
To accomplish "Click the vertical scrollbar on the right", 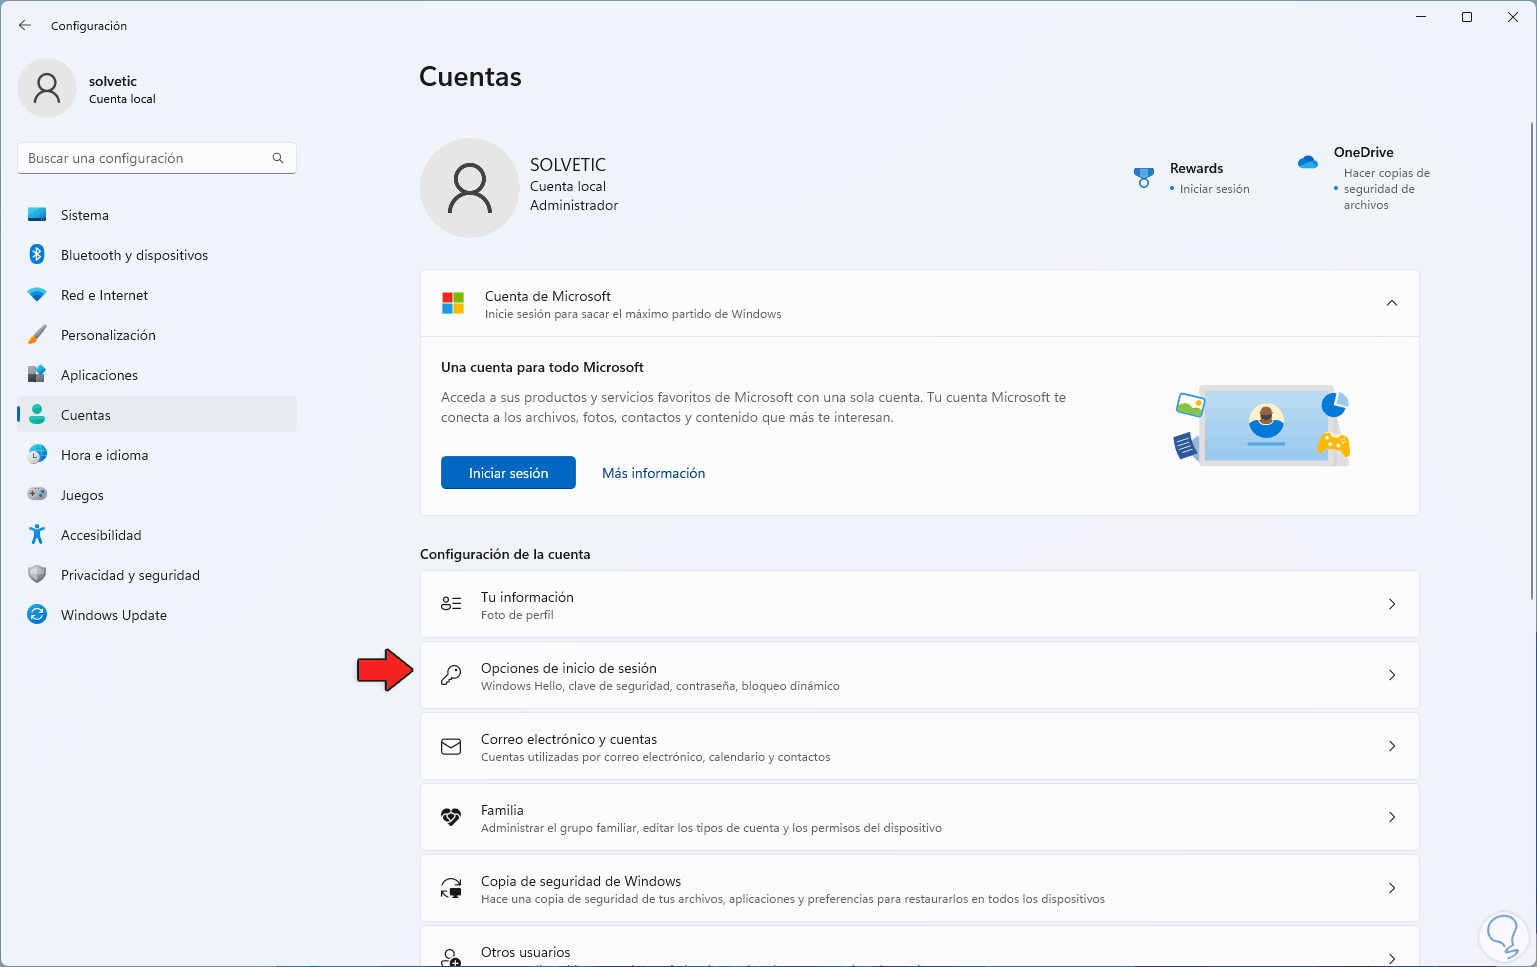I will [1532, 360].
